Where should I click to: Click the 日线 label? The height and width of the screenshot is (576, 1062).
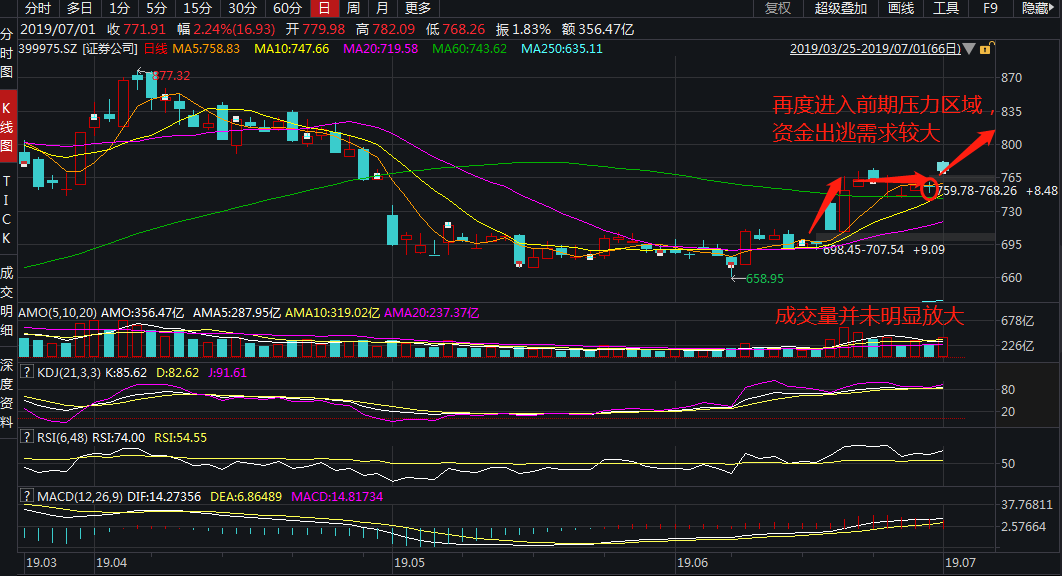pos(156,49)
